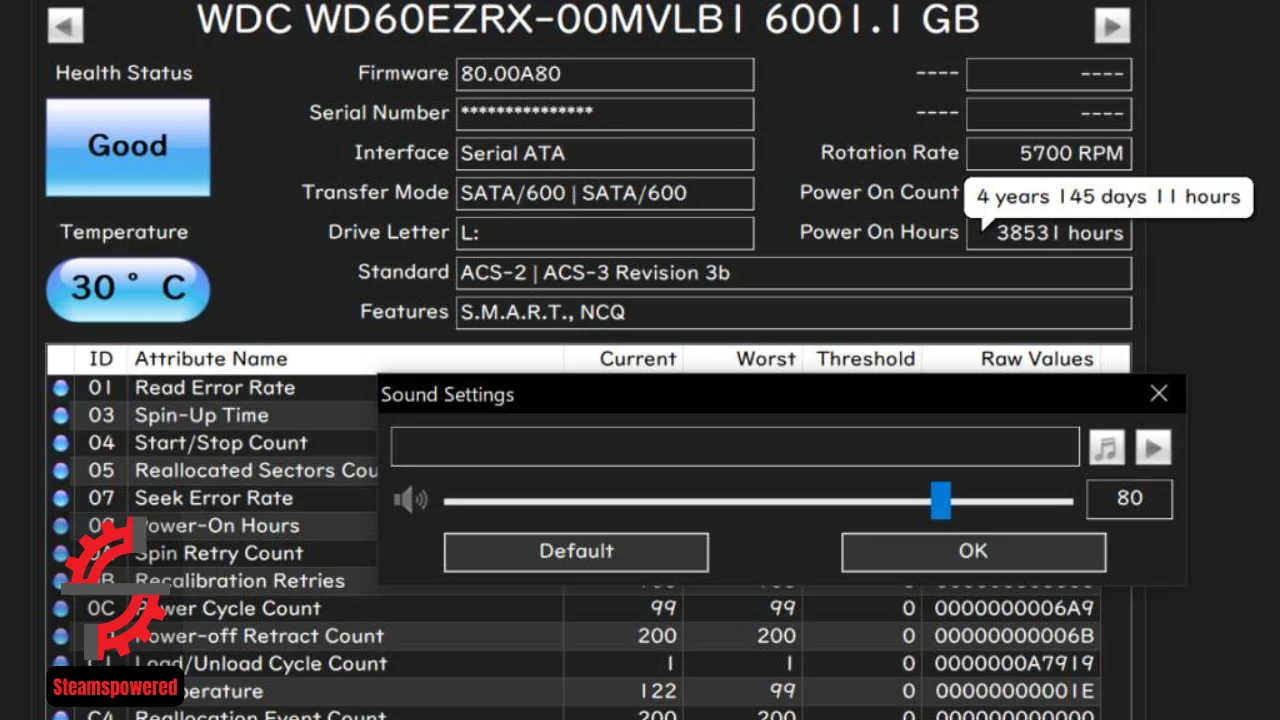Viewport: 1280px width, 720px height.
Task: Click the Power On Hours 38531 value
Action: point(1049,234)
